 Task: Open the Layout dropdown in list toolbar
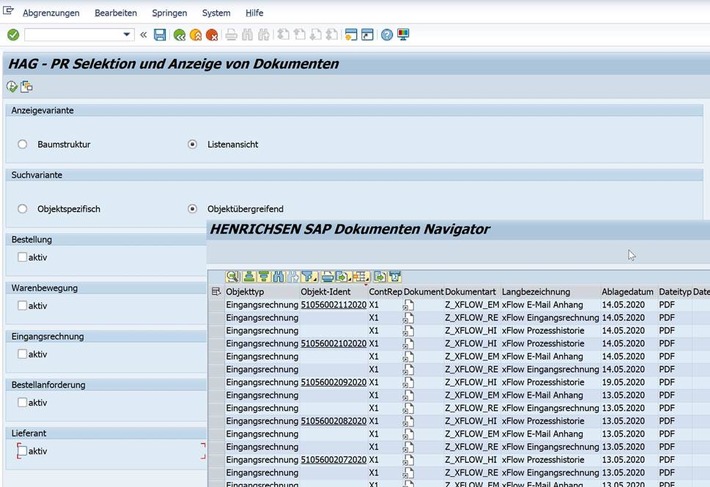pos(362,277)
